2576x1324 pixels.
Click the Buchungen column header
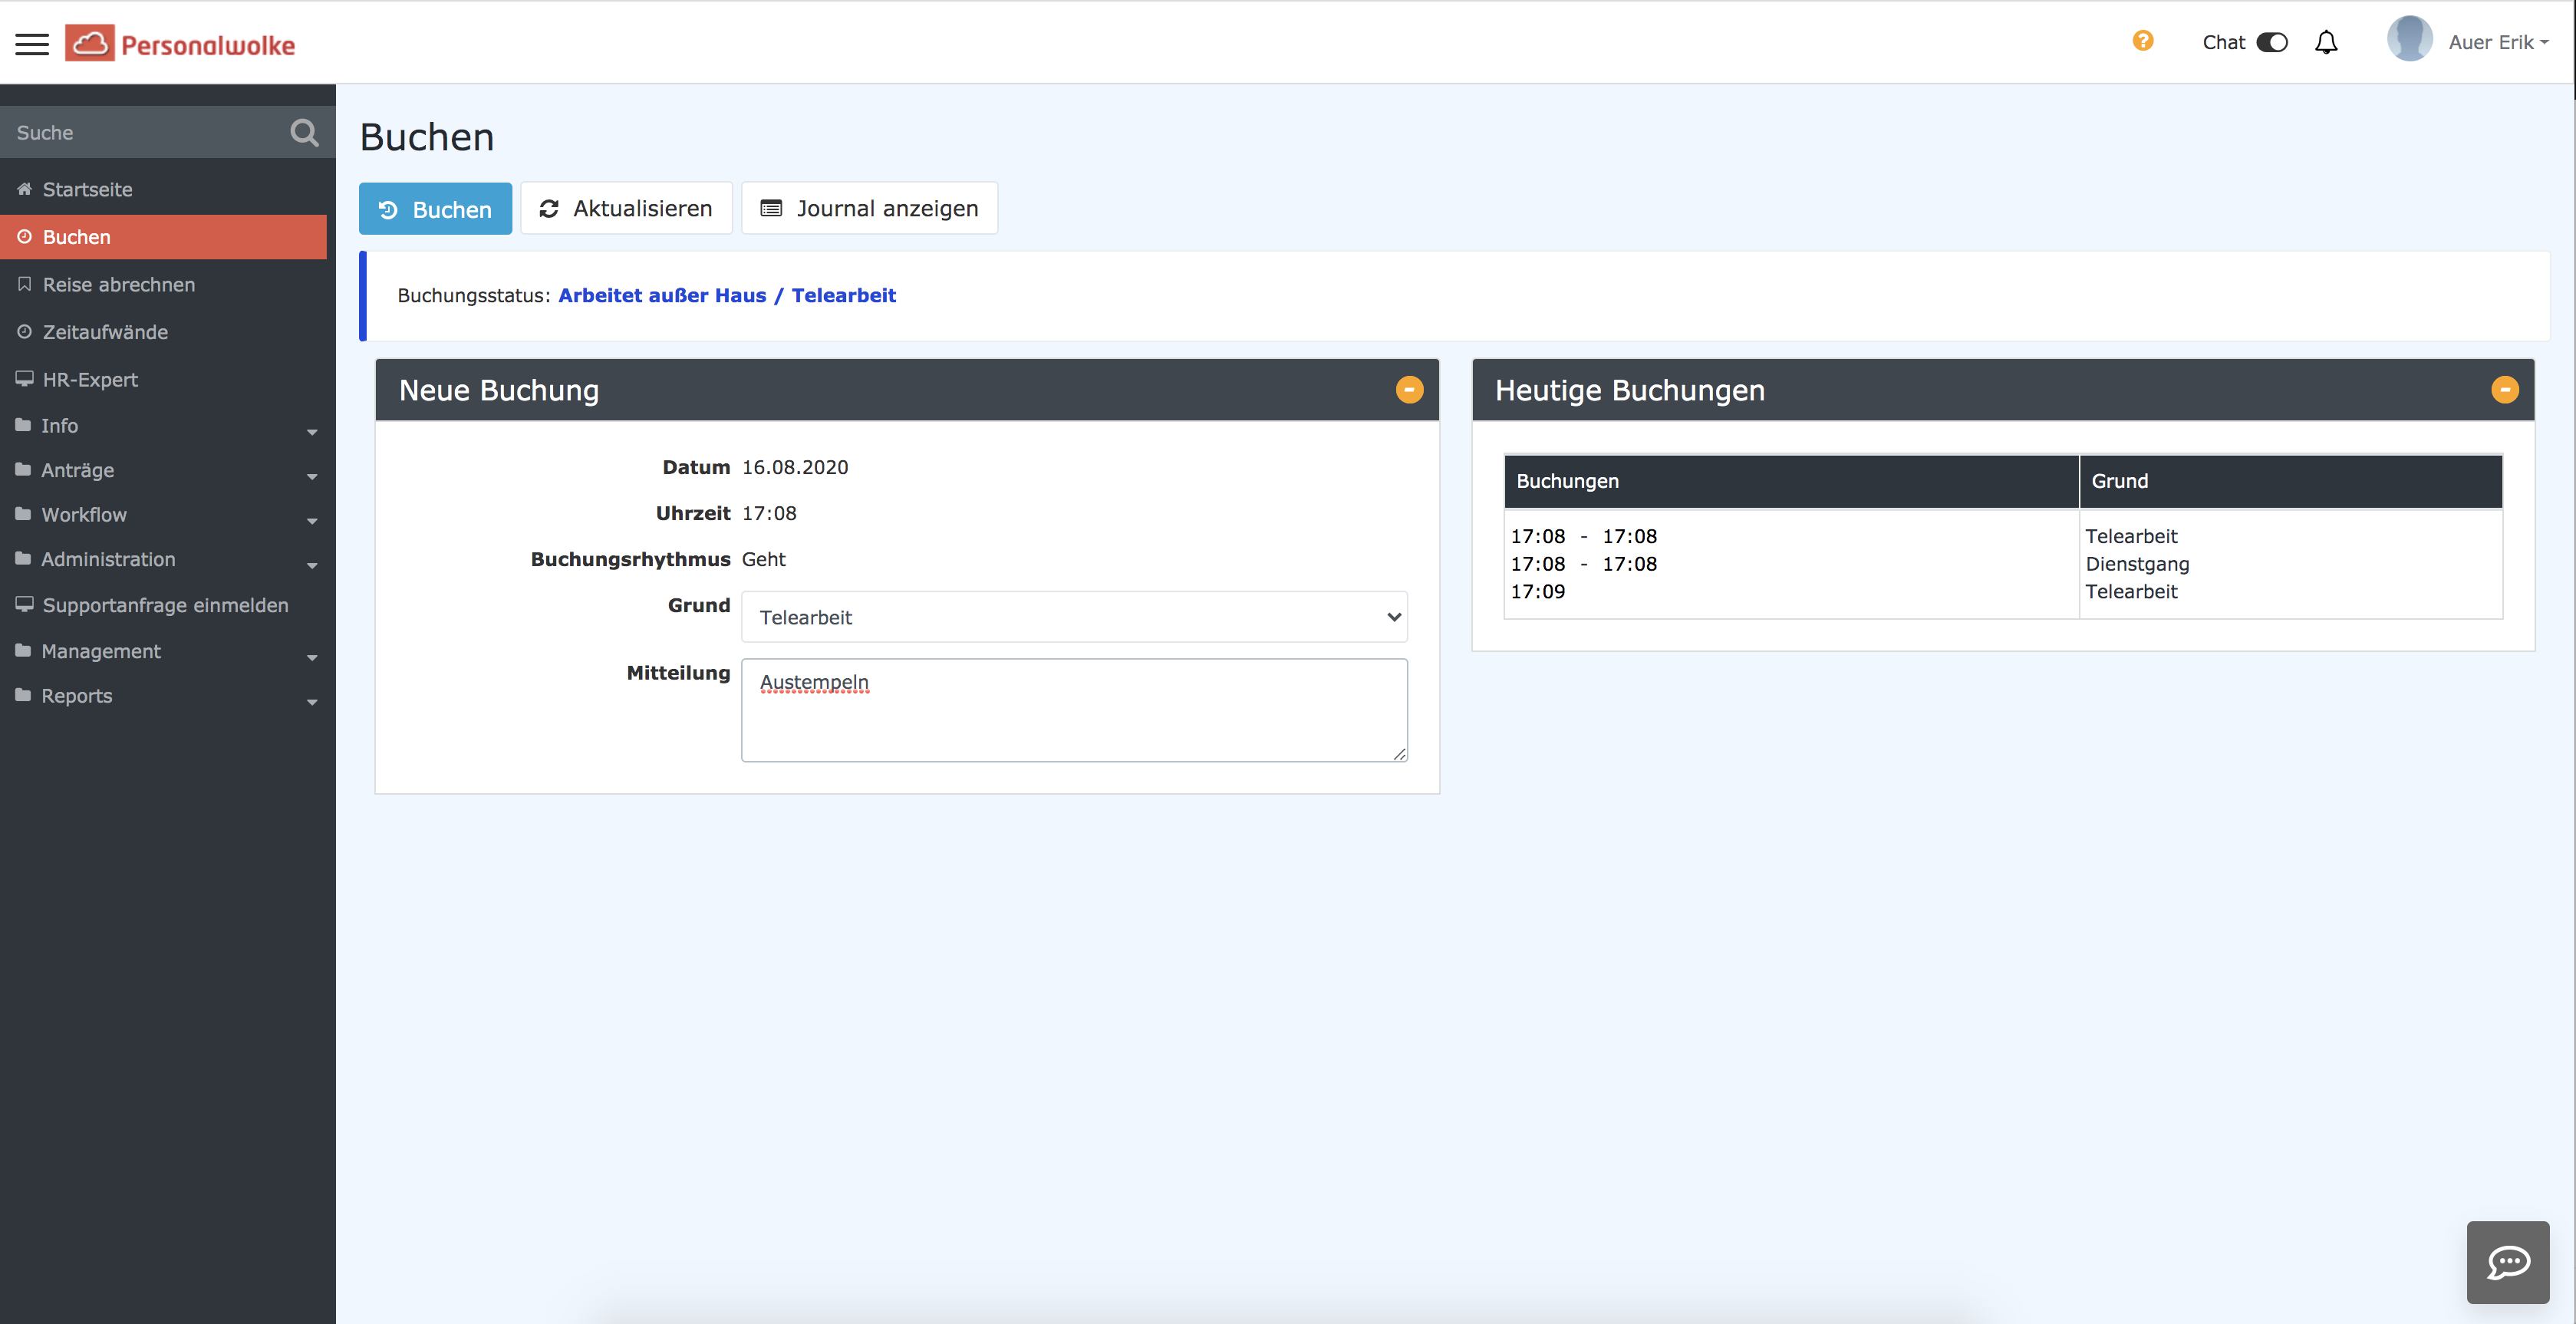point(1791,481)
